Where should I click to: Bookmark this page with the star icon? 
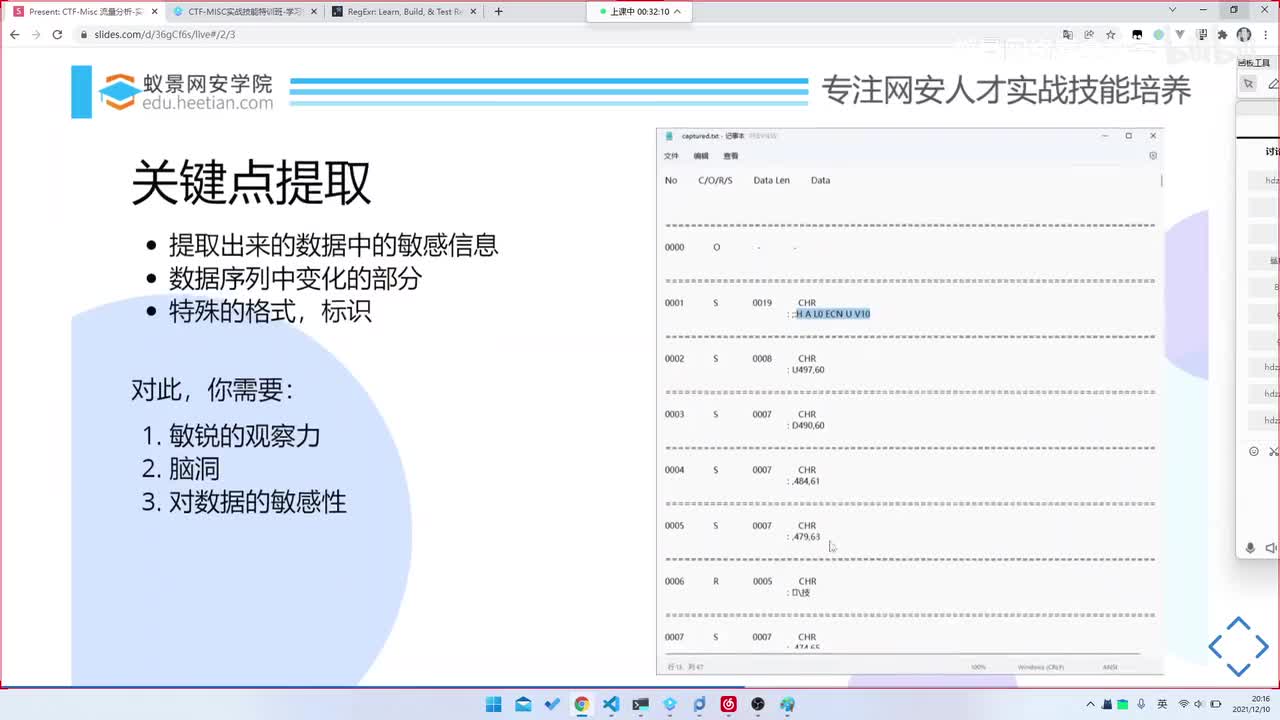(1110, 34)
